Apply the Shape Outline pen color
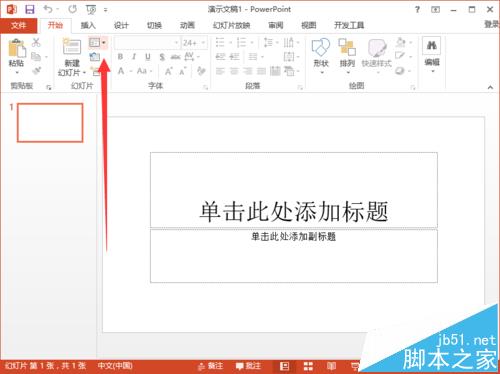The height and width of the screenshot is (374, 500). 400,56
